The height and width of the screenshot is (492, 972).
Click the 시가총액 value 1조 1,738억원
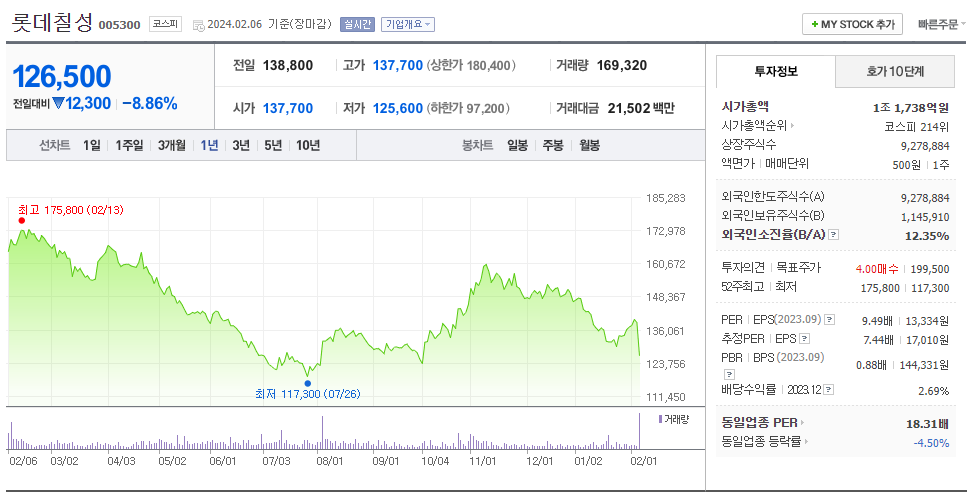tap(911, 108)
